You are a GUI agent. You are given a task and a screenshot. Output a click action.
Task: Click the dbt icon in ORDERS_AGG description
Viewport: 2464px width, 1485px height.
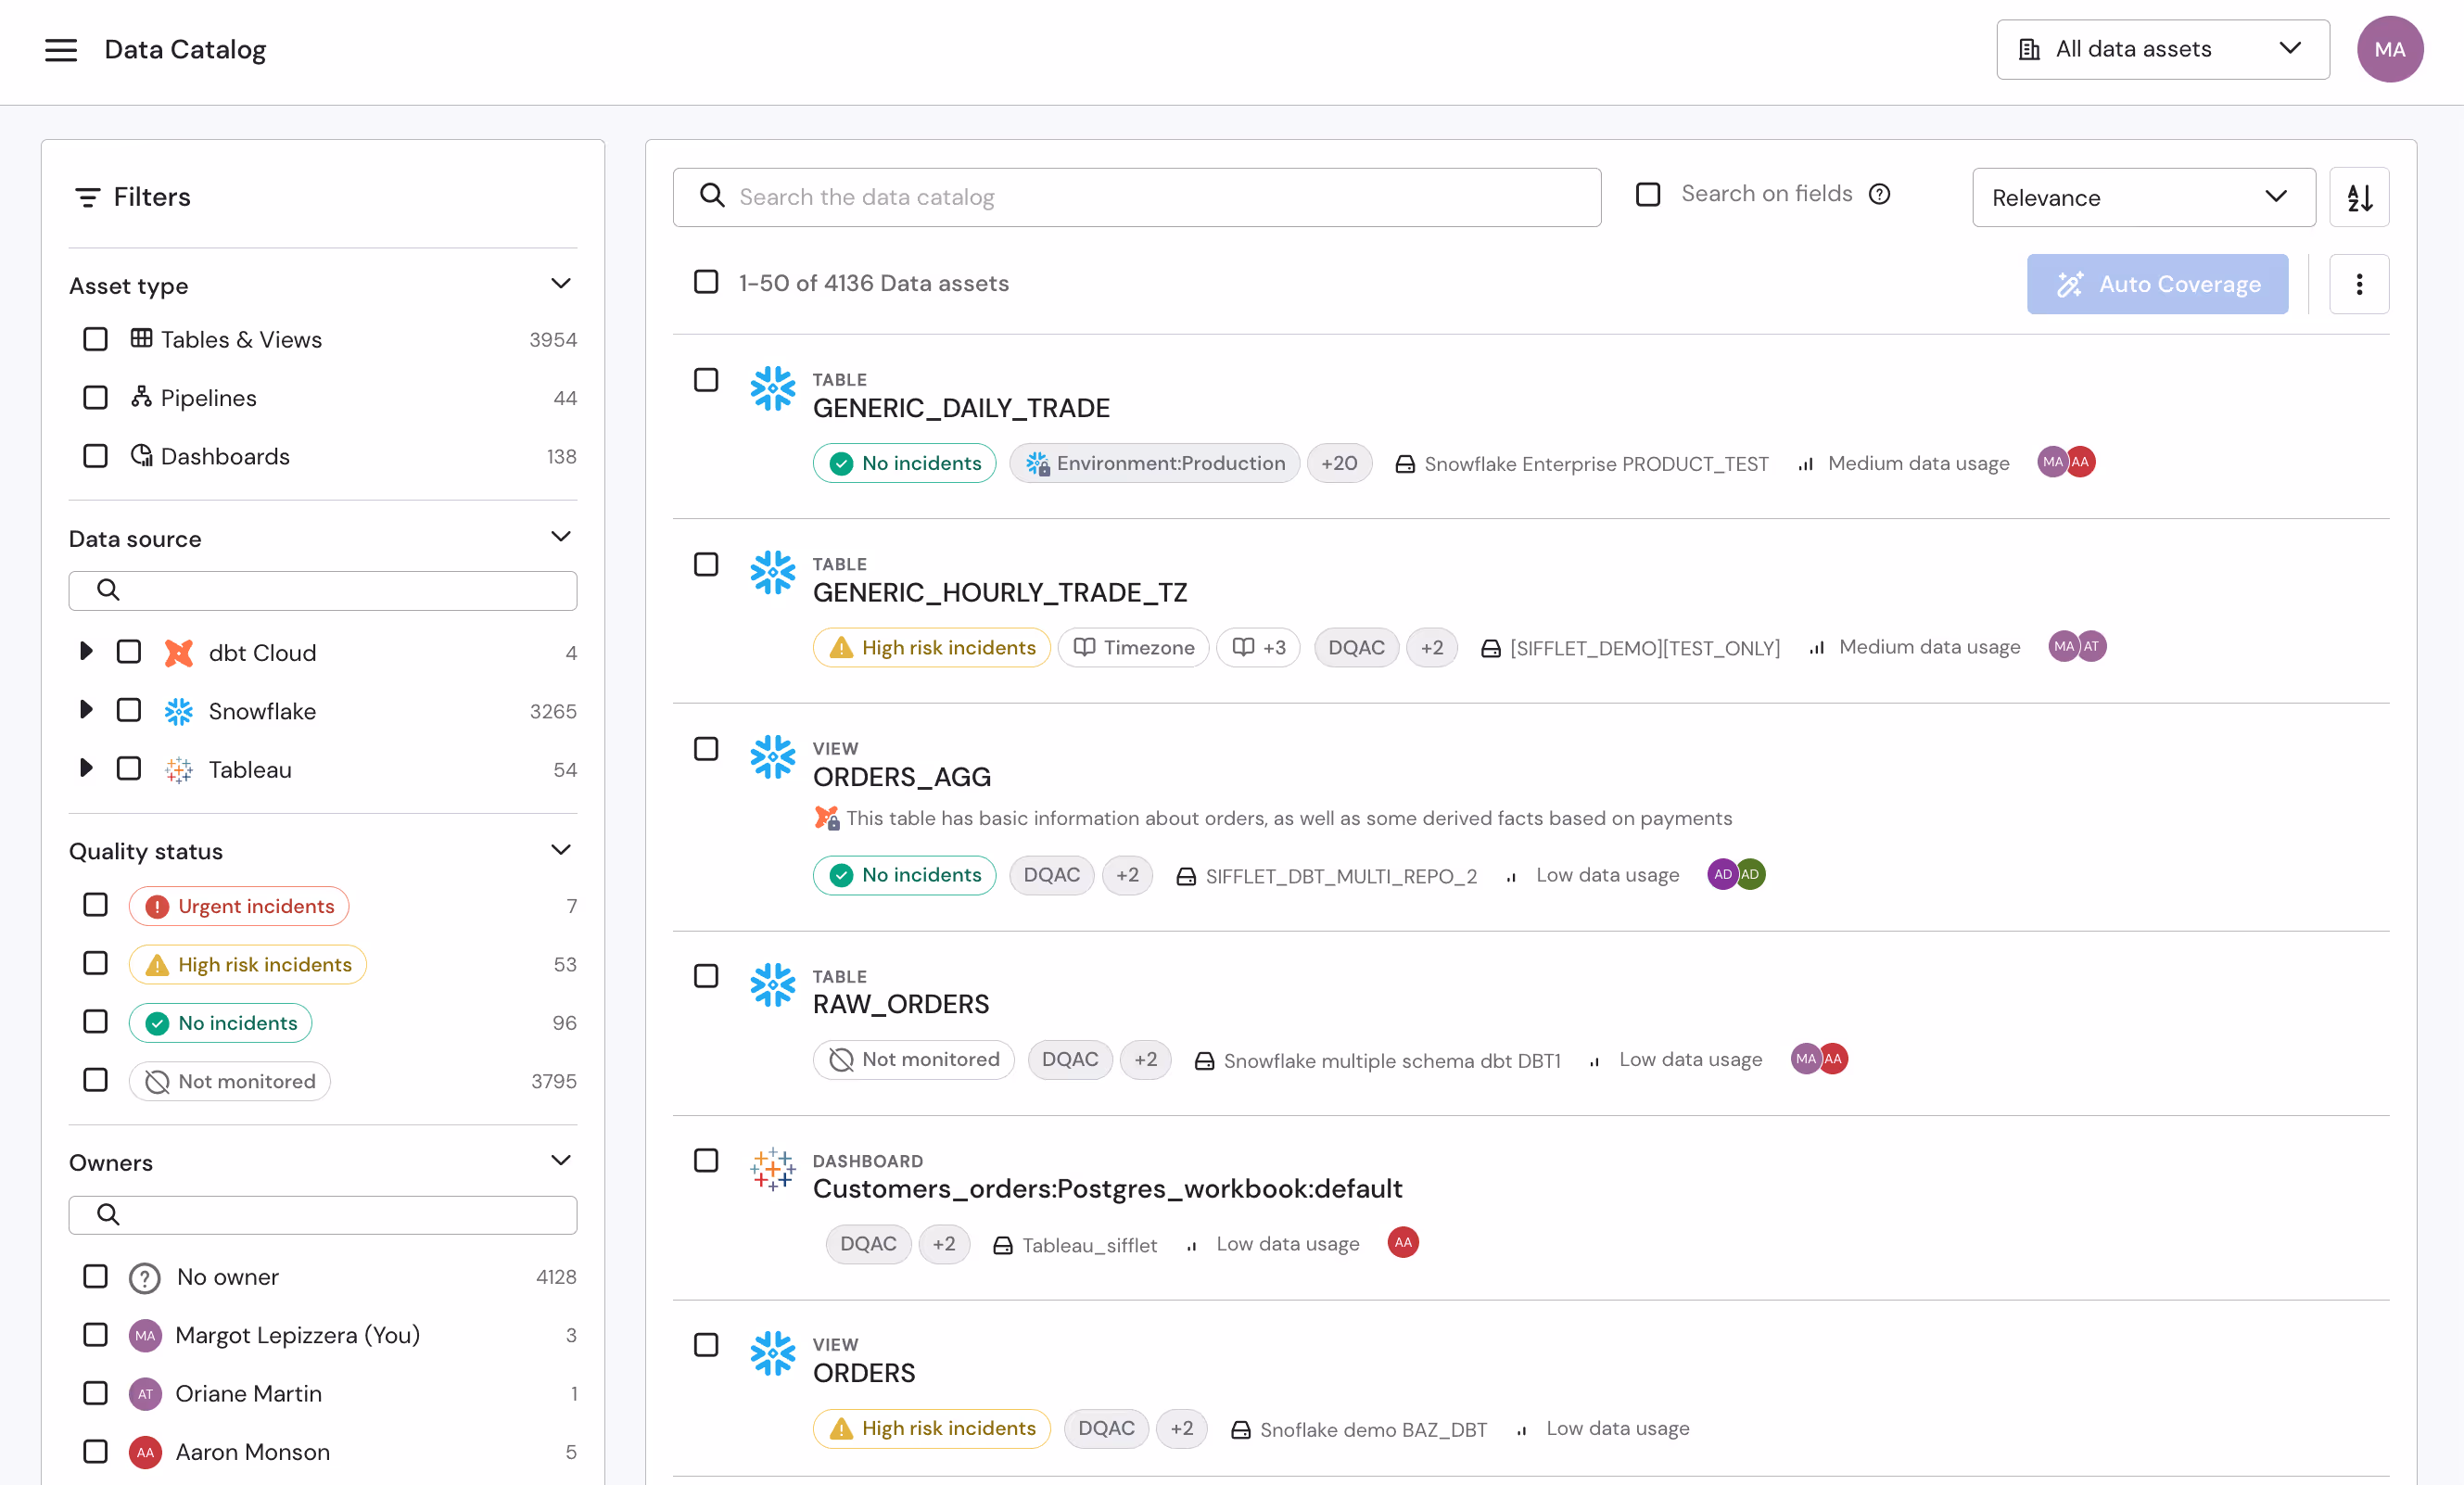click(x=827, y=818)
